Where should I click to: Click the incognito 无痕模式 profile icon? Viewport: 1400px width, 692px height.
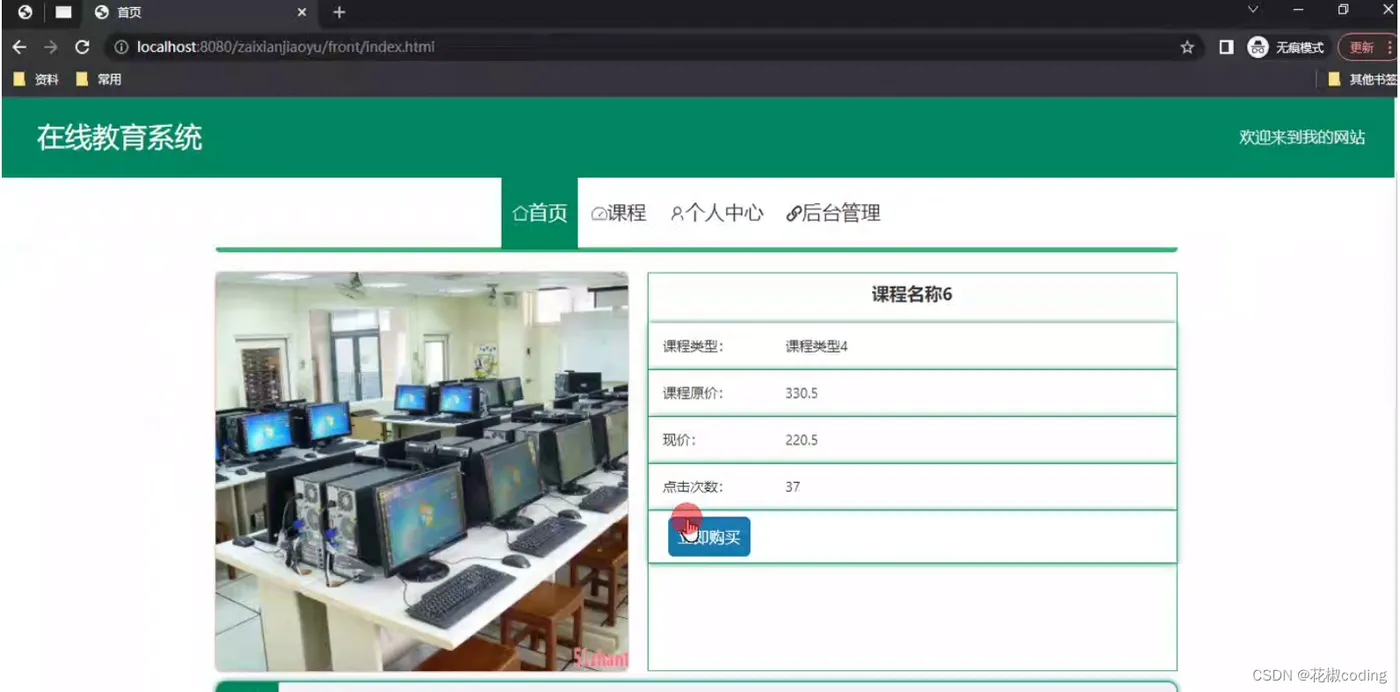click(1258, 47)
